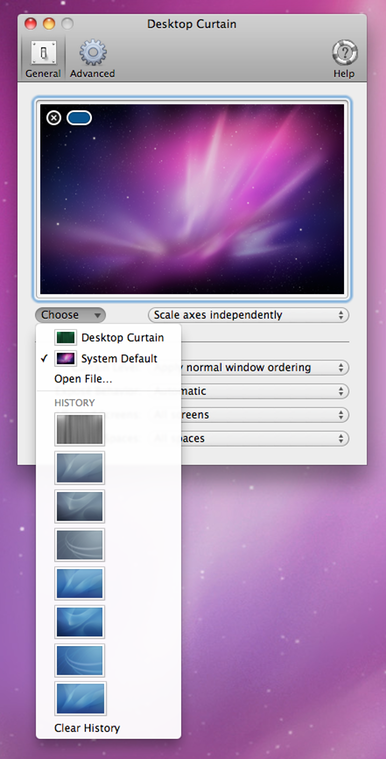Select the sixth history thumbnail, dark blue
The height and width of the screenshot is (759, 386).
[x=79, y=622]
